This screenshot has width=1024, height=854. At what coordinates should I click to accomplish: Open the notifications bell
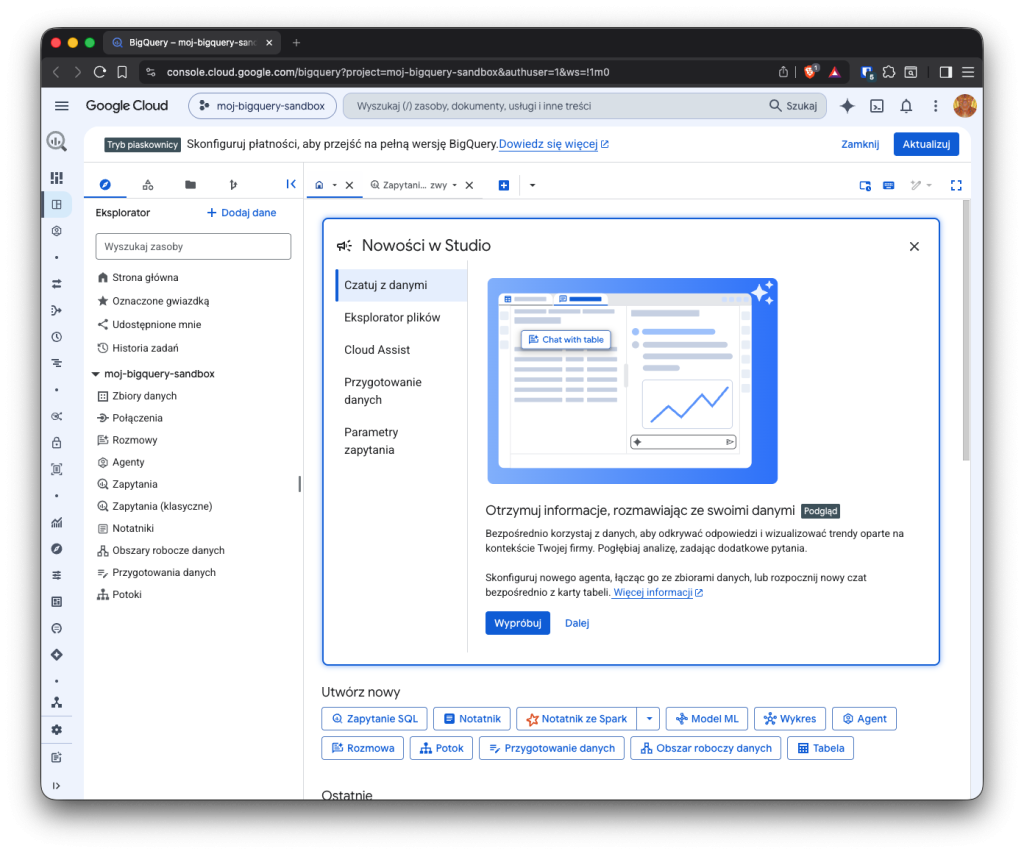point(906,106)
